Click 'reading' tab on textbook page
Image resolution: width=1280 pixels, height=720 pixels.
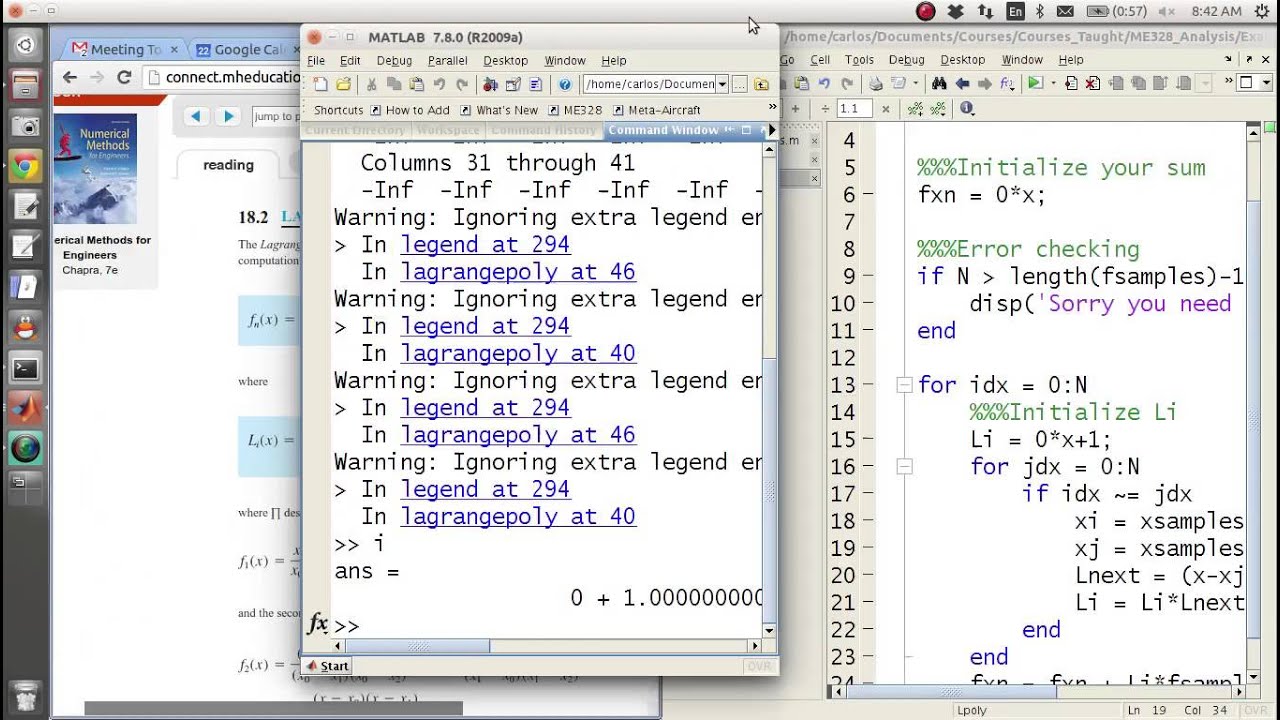tap(229, 165)
